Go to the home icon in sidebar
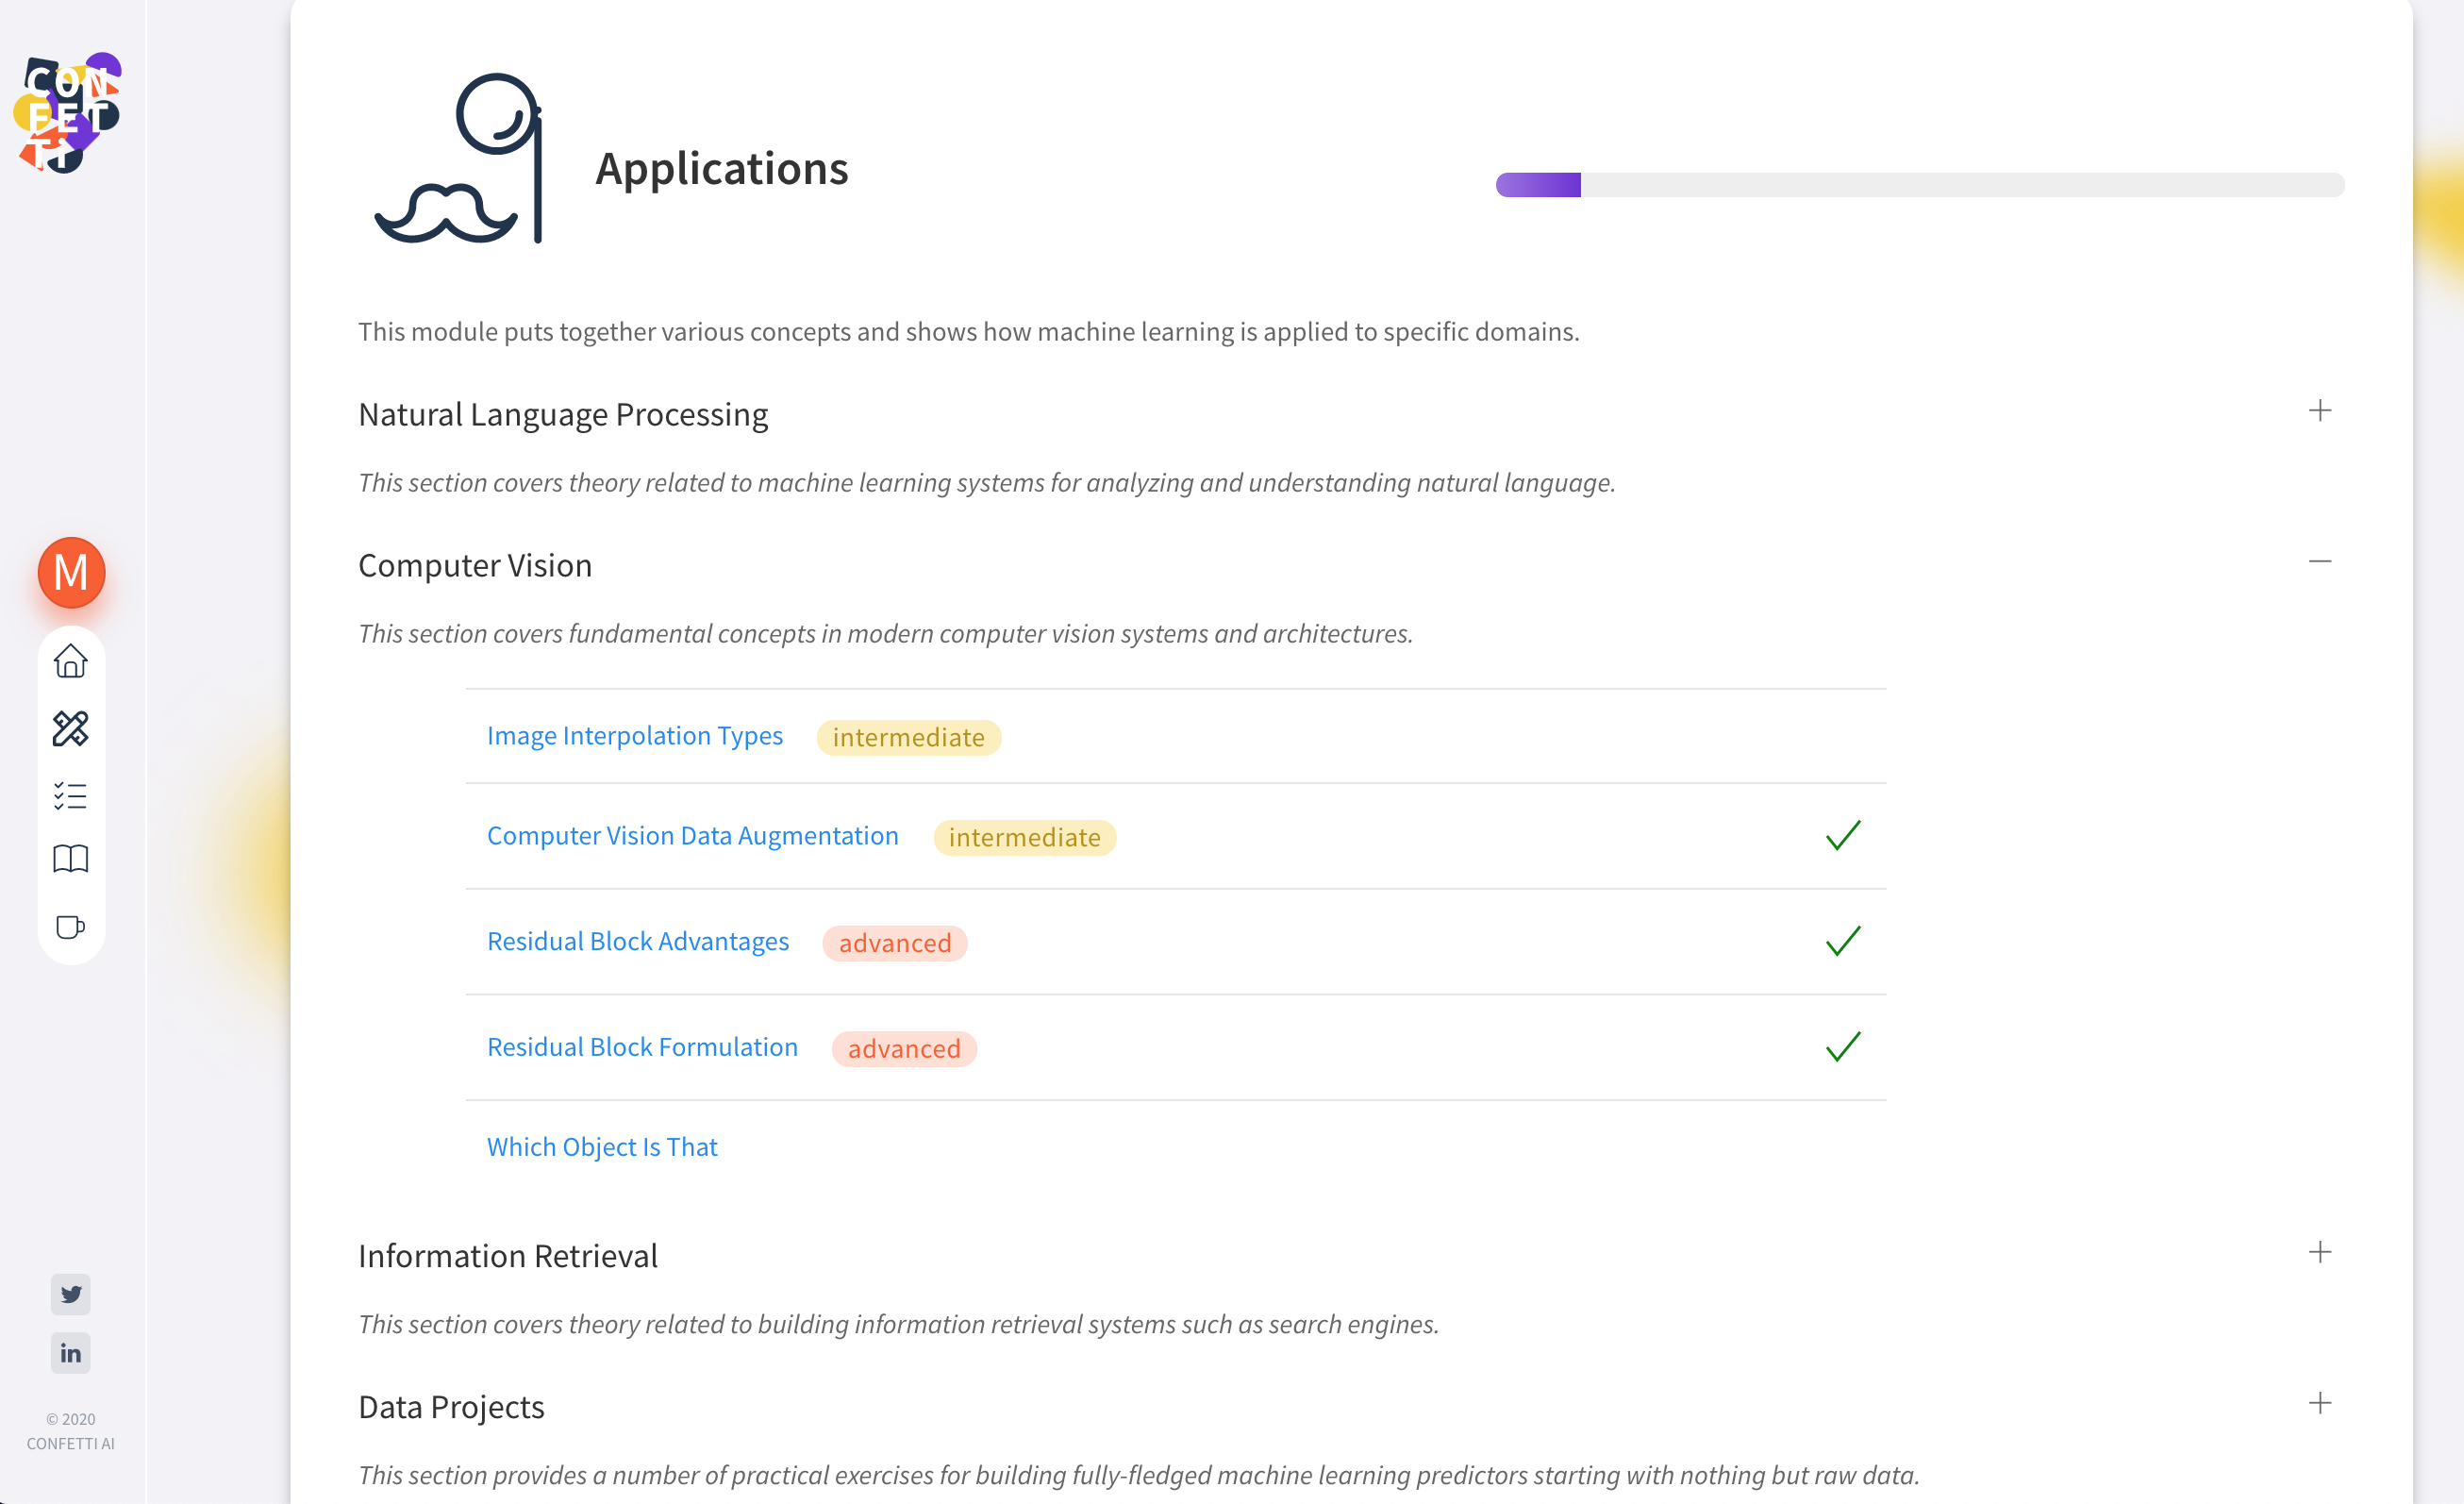The image size is (2464, 1504). (70, 661)
